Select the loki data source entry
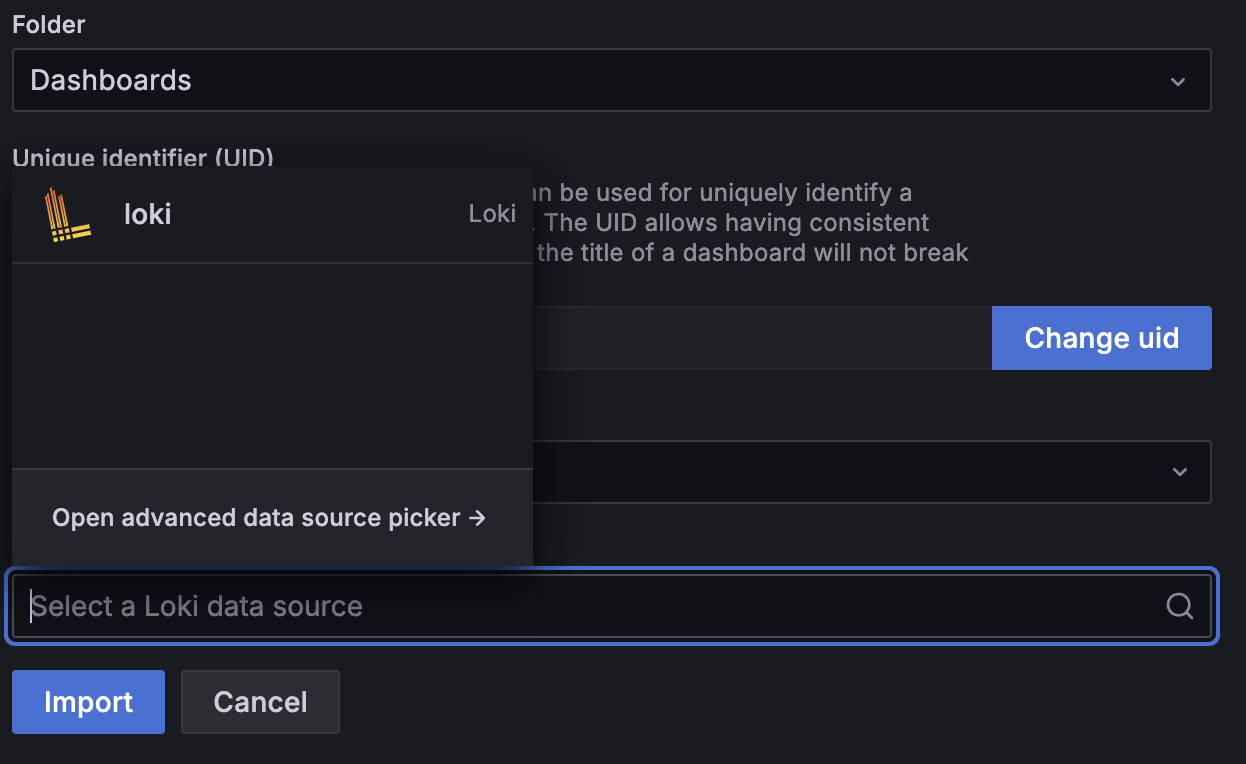The height and width of the screenshot is (764, 1246). tap(272, 214)
